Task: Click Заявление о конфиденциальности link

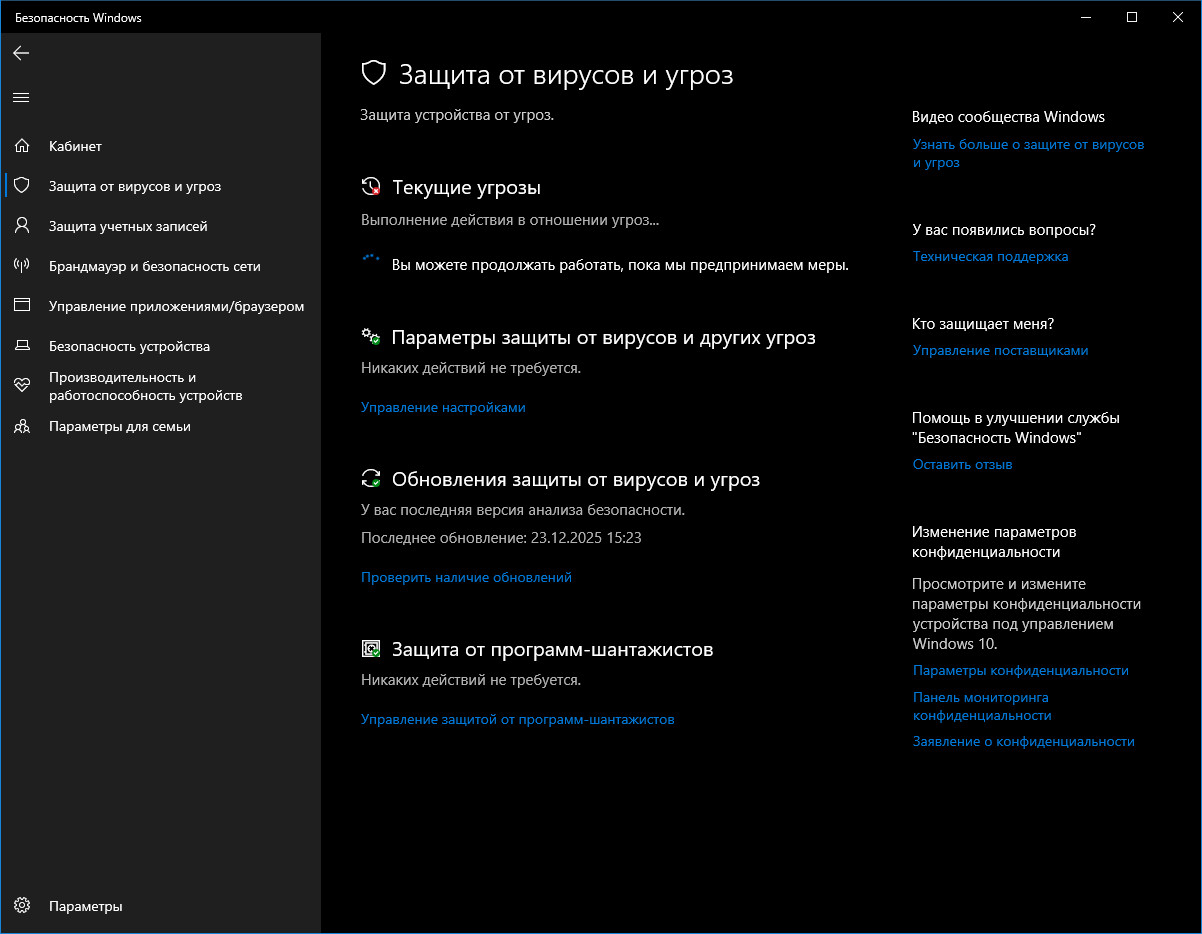Action: tap(1023, 741)
